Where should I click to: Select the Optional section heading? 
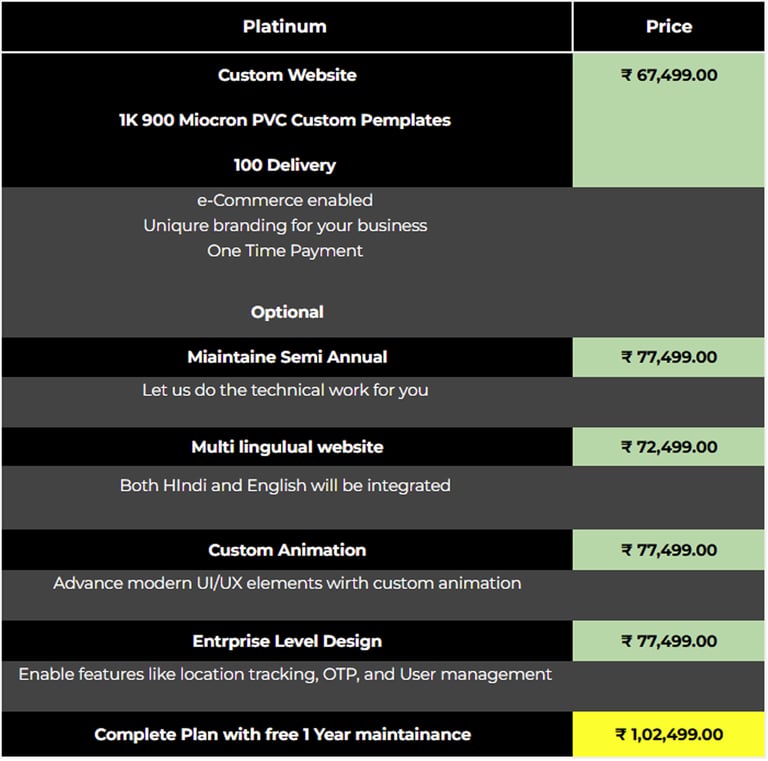coord(287,312)
